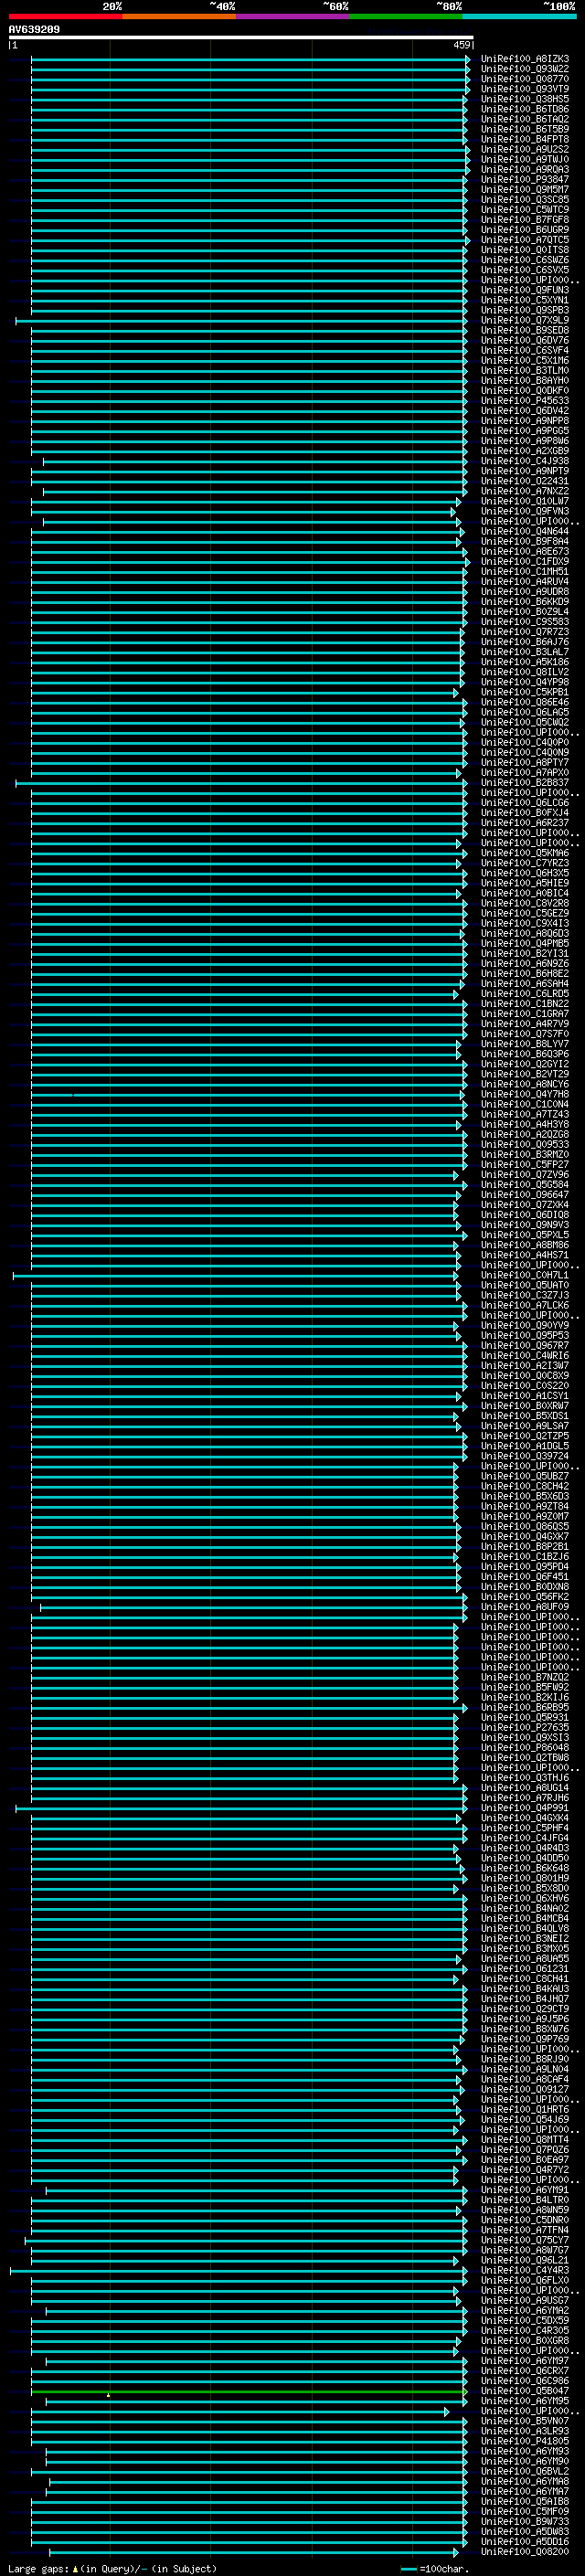Screen dimensions: 585x2576
Task: Click label UniRef100_Q75CY7
Action: [x=525, y=2240]
